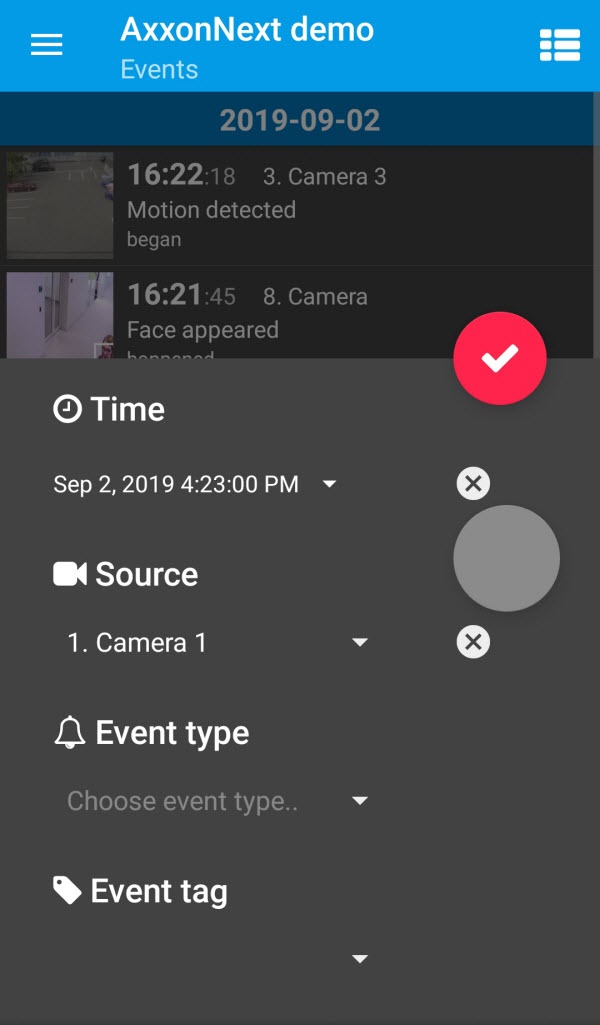The width and height of the screenshot is (600, 1025).
Task: Confirm filter with red checkmark button
Action: [499, 359]
